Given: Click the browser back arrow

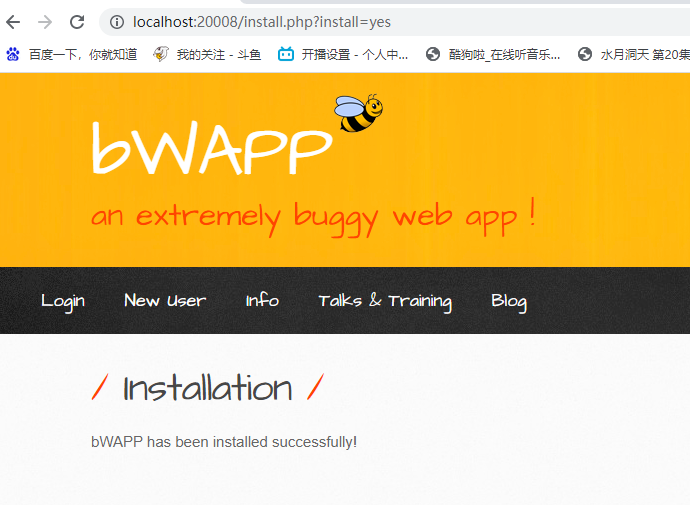Looking at the screenshot, I should [13, 22].
